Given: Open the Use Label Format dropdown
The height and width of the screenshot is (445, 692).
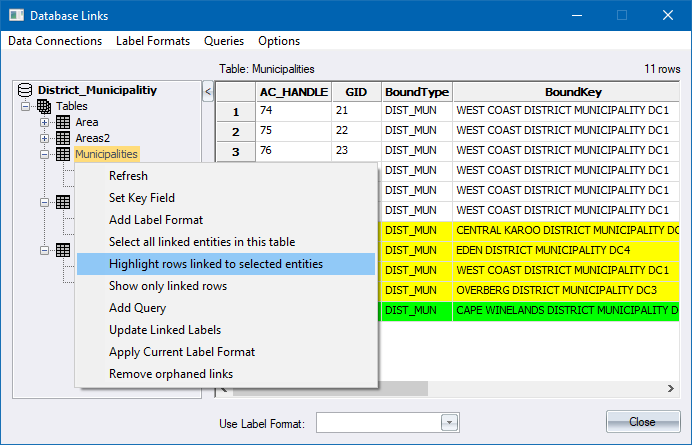Looking at the screenshot, I should 449,423.
